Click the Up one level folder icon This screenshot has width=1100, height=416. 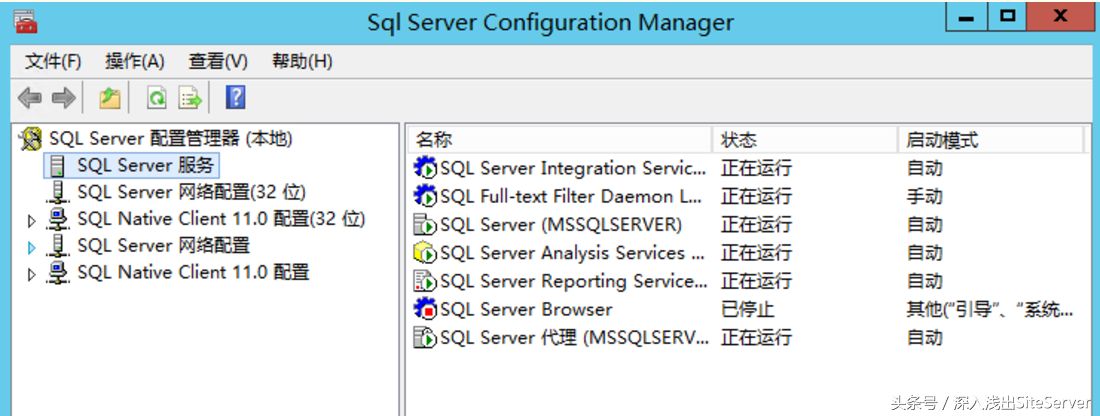click(109, 98)
